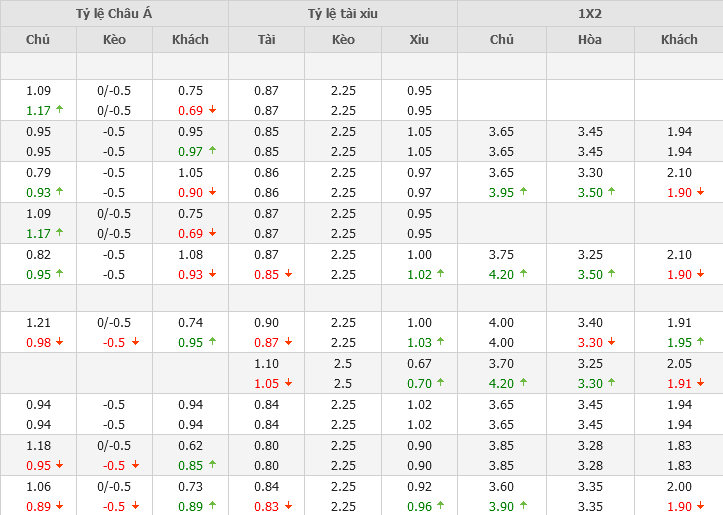Click the red down arrow next to 0.98

pyautogui.click(x=59, y=342)
